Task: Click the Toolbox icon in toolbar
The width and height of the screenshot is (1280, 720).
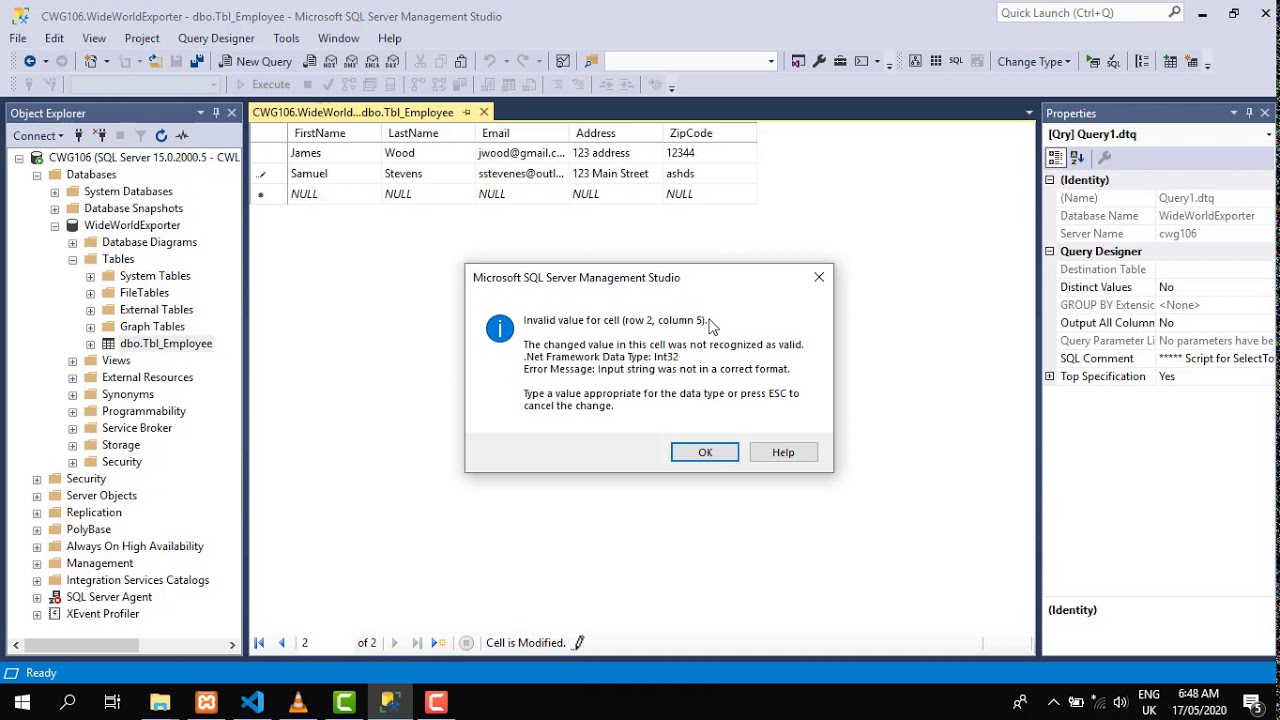Action: [x=840, y=61]
